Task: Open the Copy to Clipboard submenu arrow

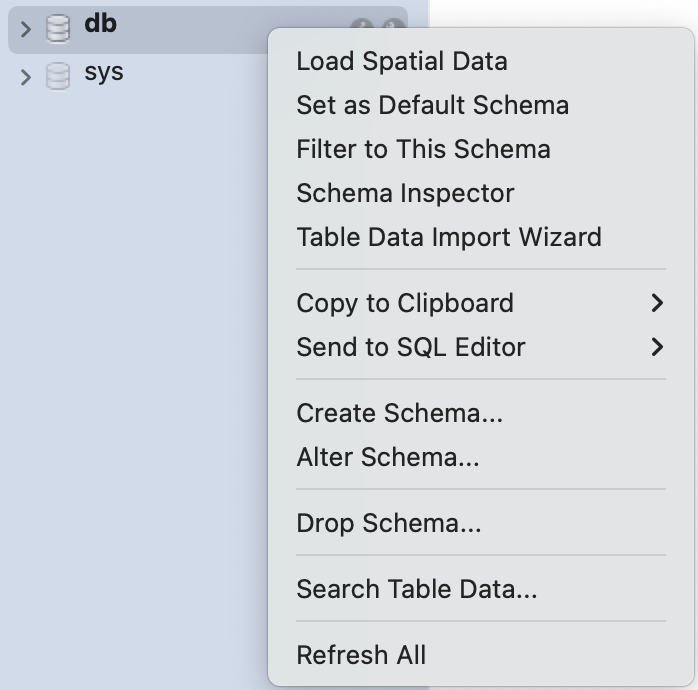Action: pyautogui.click(x=657, y=303)
